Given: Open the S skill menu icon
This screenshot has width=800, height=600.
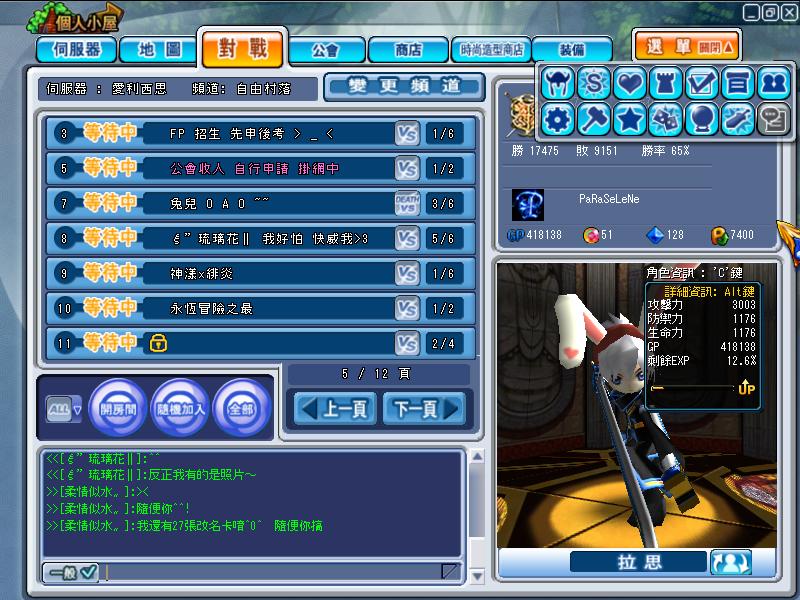Looking at the screenshot, I should [x=594, y=83].
